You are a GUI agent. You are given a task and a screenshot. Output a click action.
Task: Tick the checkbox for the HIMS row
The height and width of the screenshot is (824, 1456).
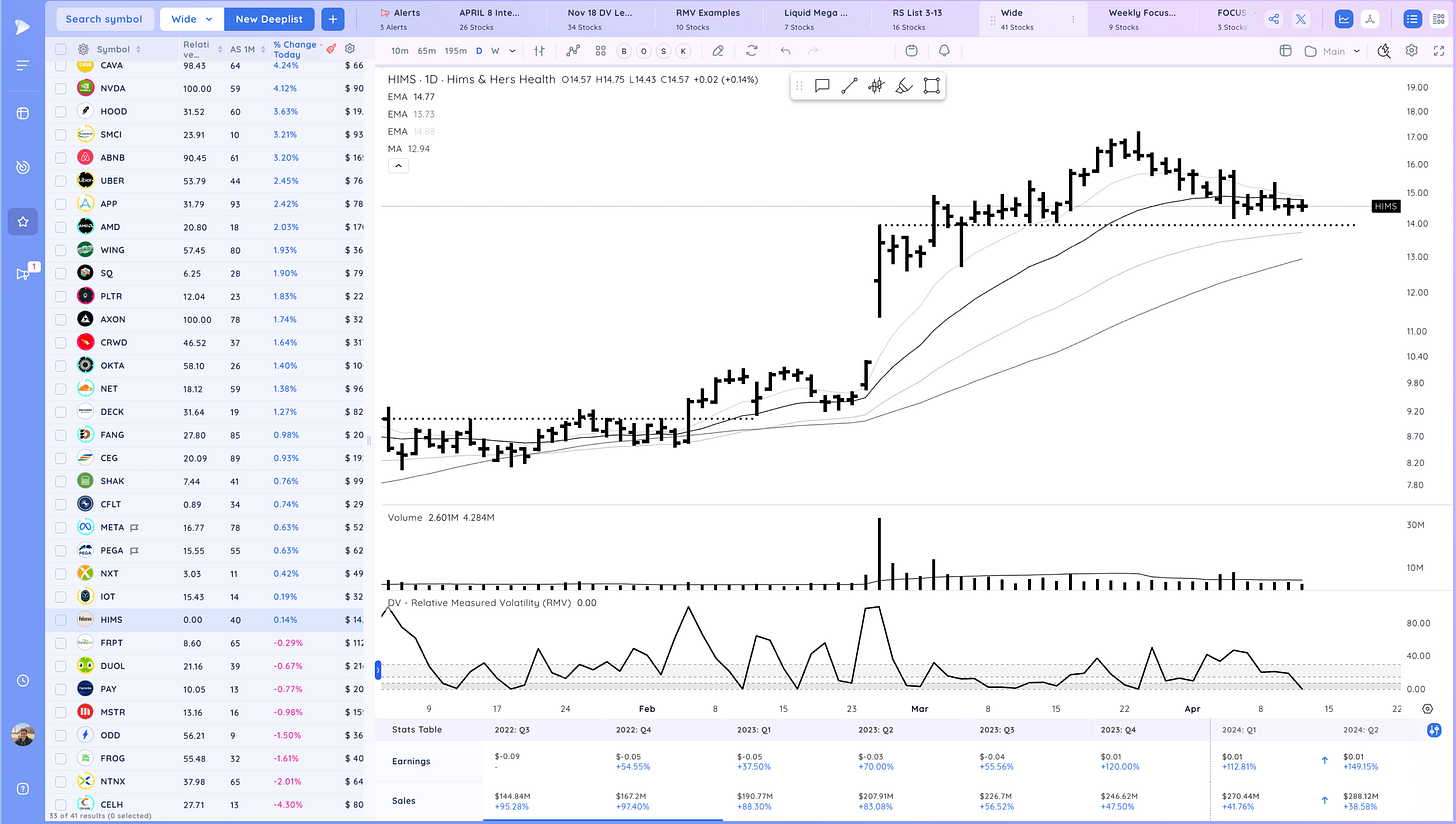coord(61,620)
